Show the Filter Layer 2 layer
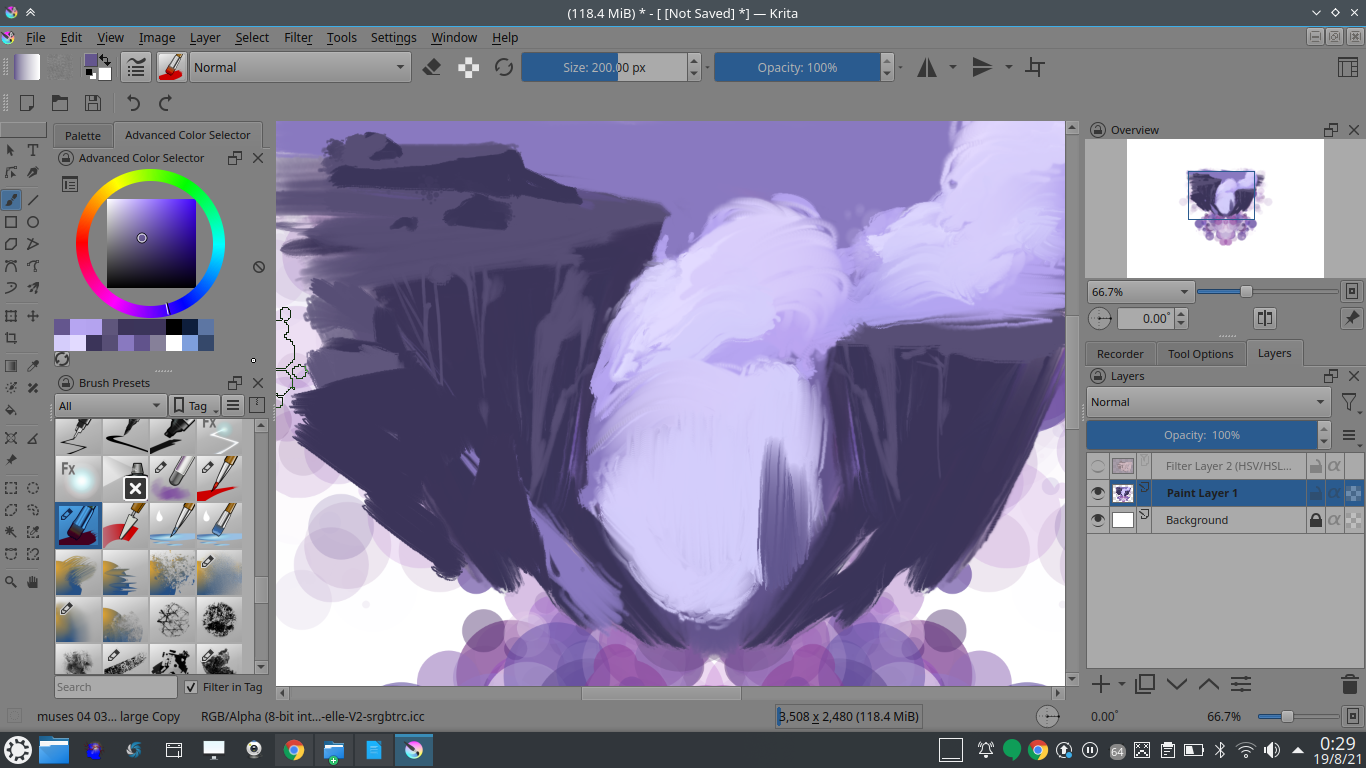 [1098, 465]
